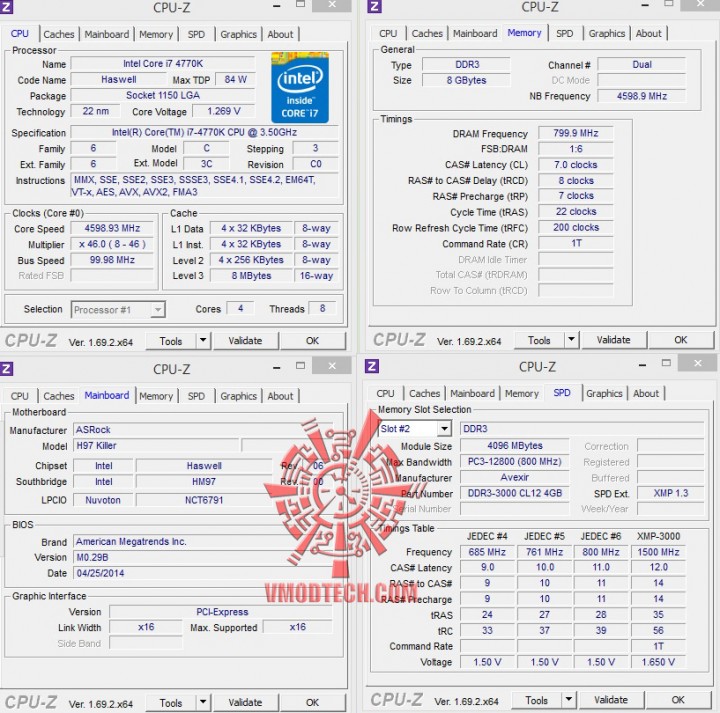Click Validate button in Memory window

(613, 340)
